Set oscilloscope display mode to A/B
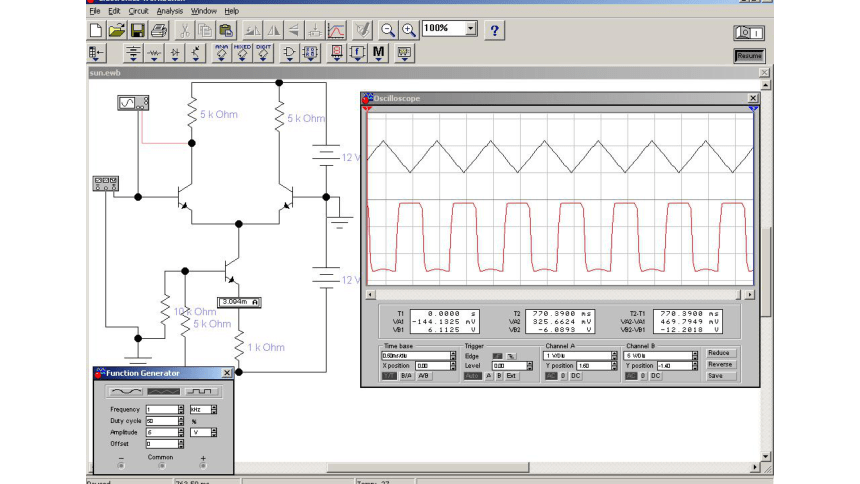The height and width of the screenshot is (484, 860). (x=423, y=376)
